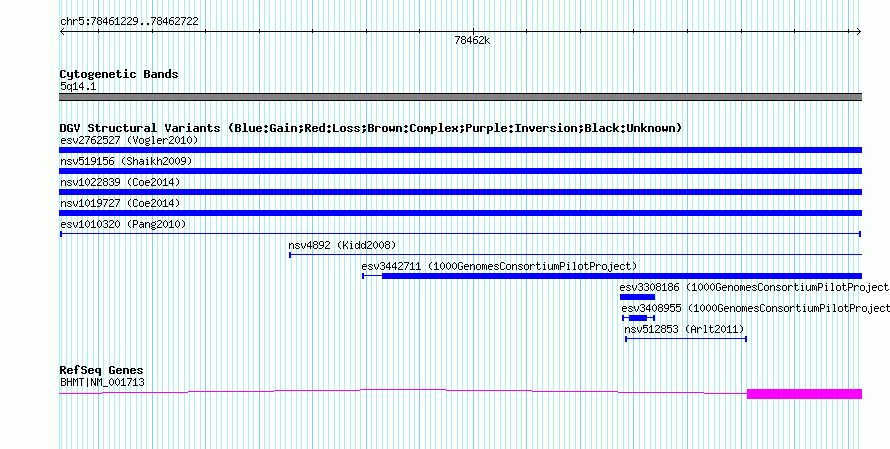
Task: Open esv3408955 variant label
Action: 755,308
